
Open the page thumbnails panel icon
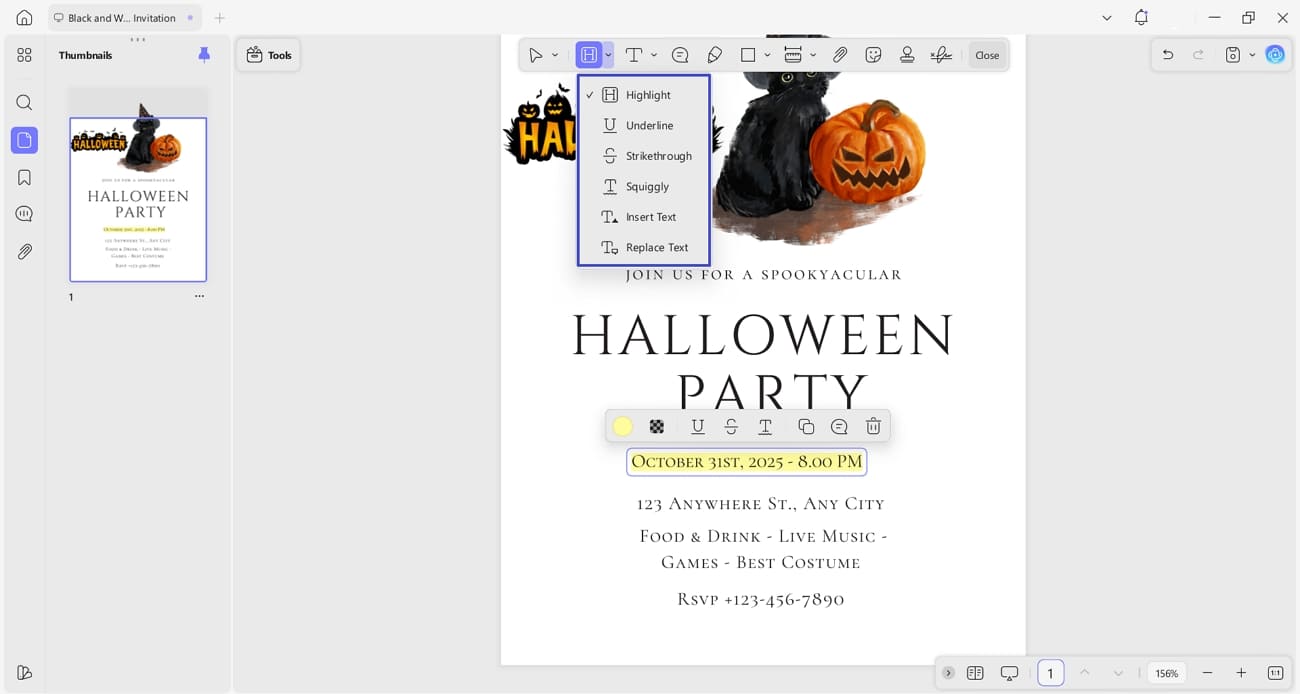[24, 140]
